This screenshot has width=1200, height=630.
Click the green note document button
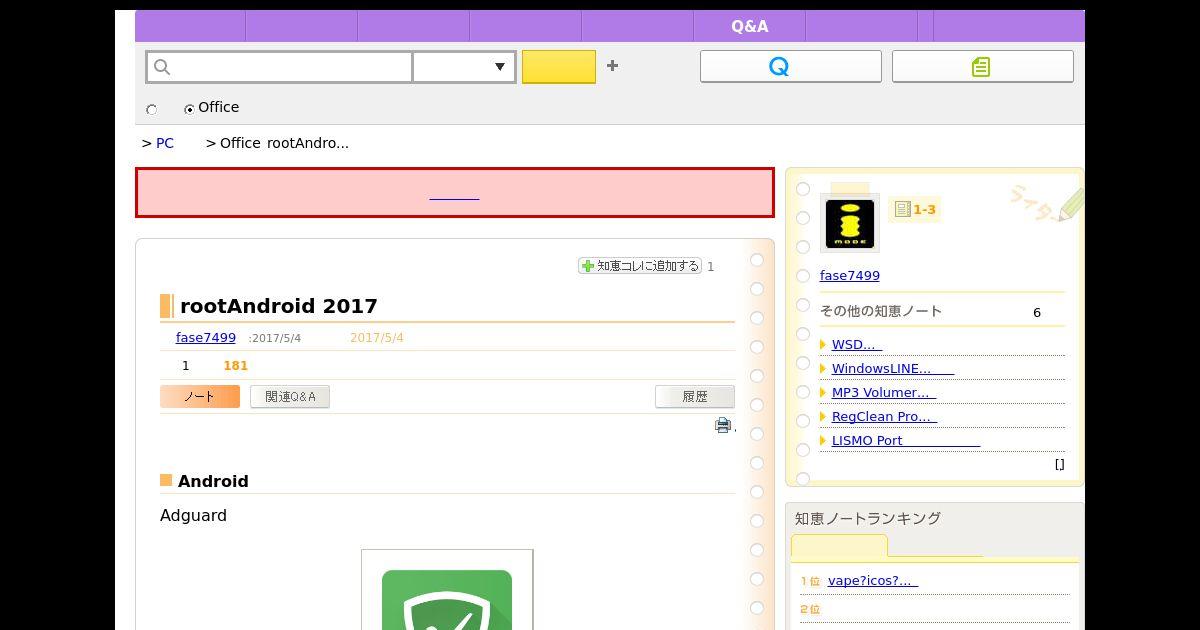point(982,66)
